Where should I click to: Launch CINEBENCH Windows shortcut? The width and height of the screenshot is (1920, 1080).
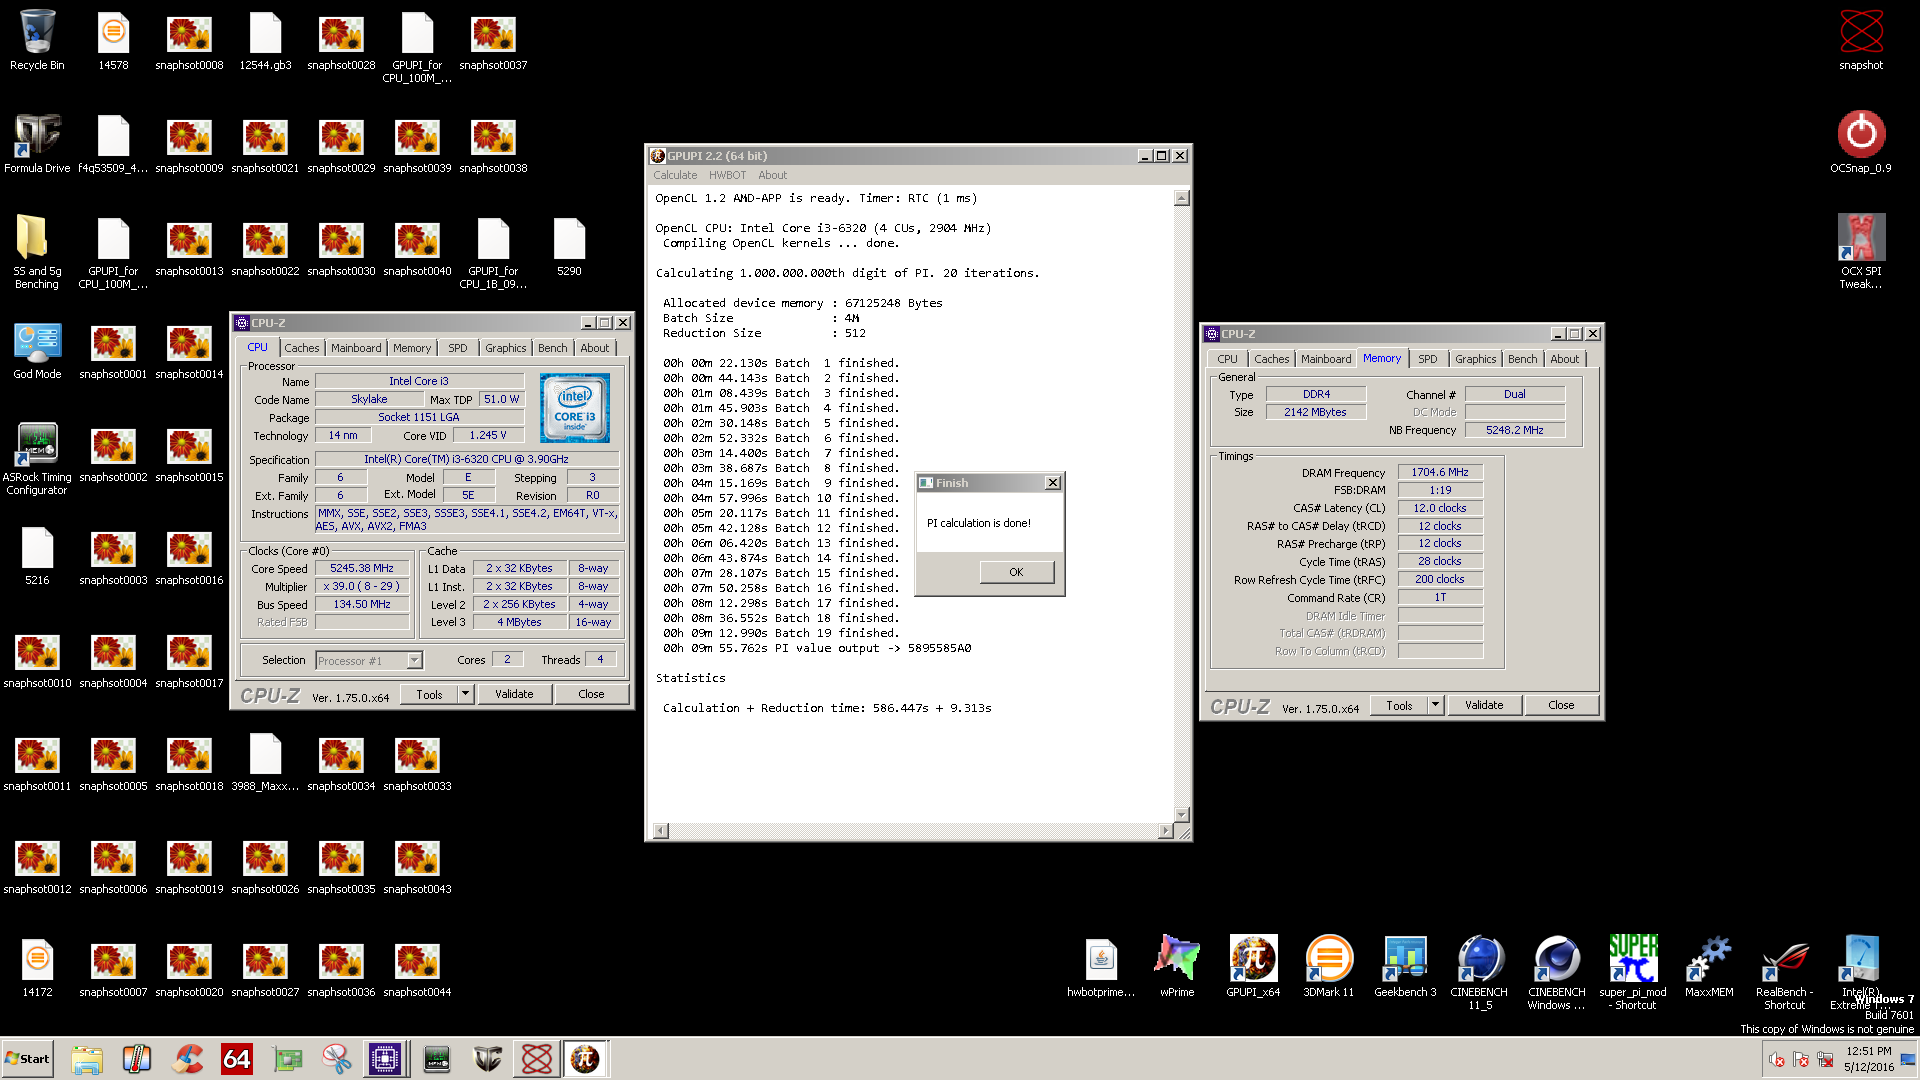click(1557, 973)
